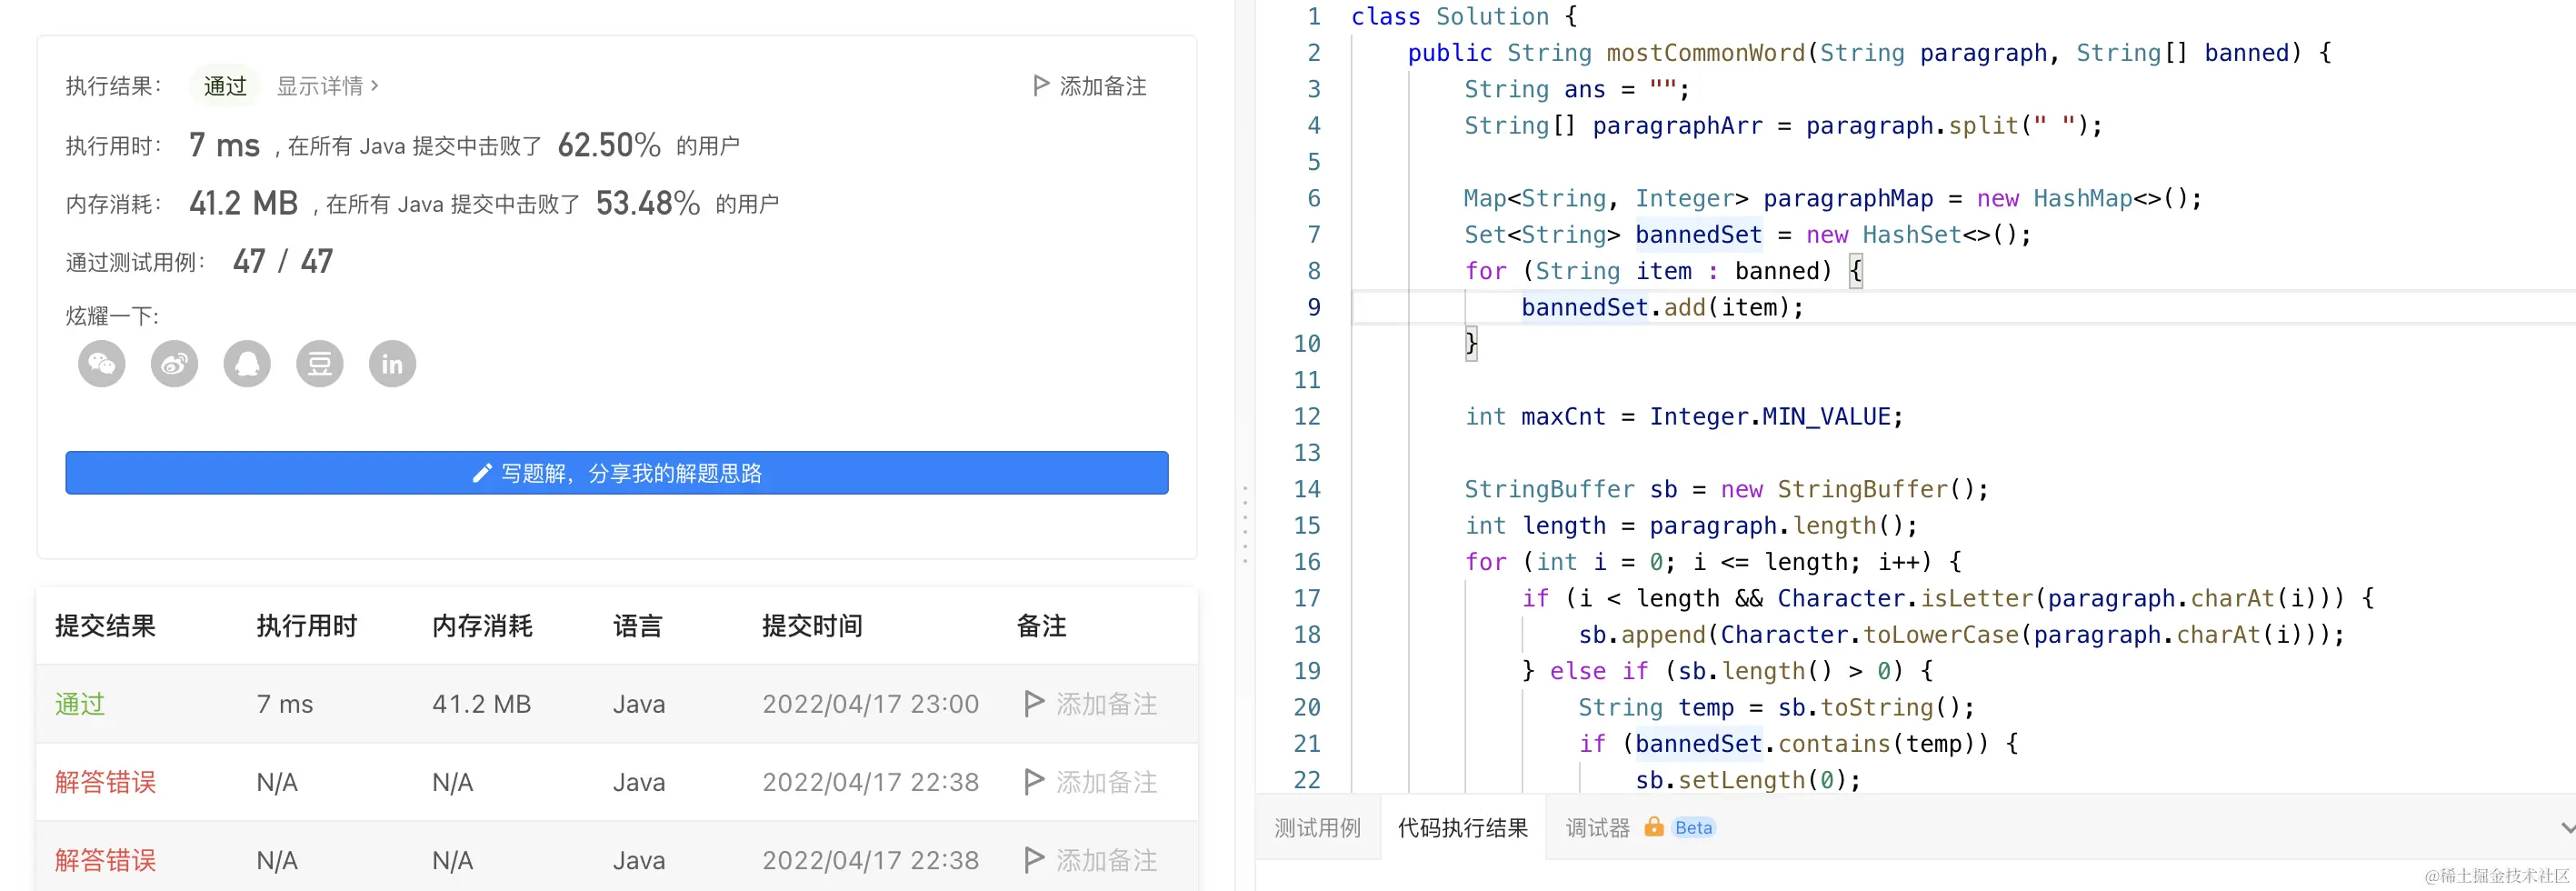
Task: Expand 显示详情 to show result details
Action: pos(328,86)
